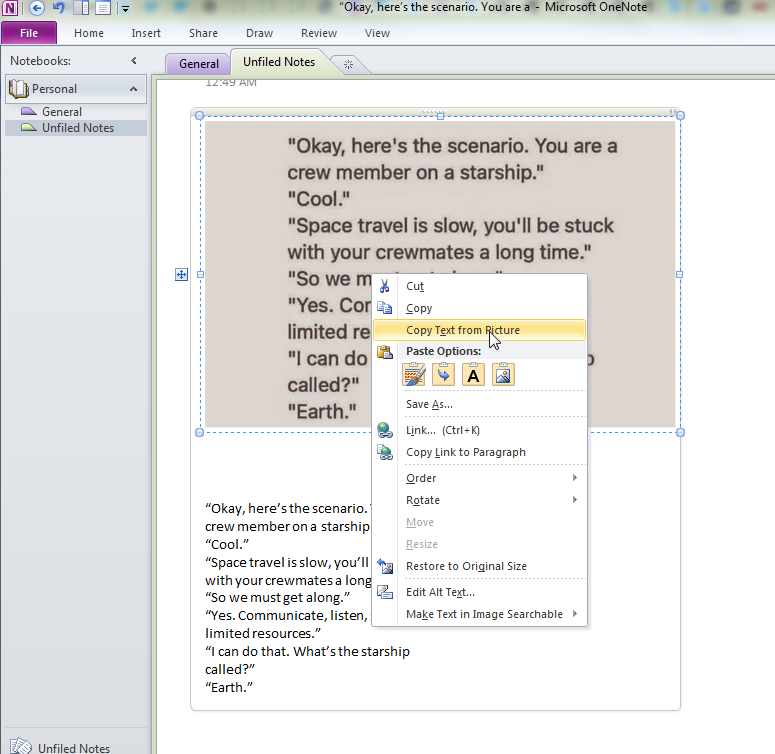Image resolution: width=775 pixels, height=754 pixels.
Task: Select Merge Formatting paste option
Action: pyautogui.click(x=443, y=374)
